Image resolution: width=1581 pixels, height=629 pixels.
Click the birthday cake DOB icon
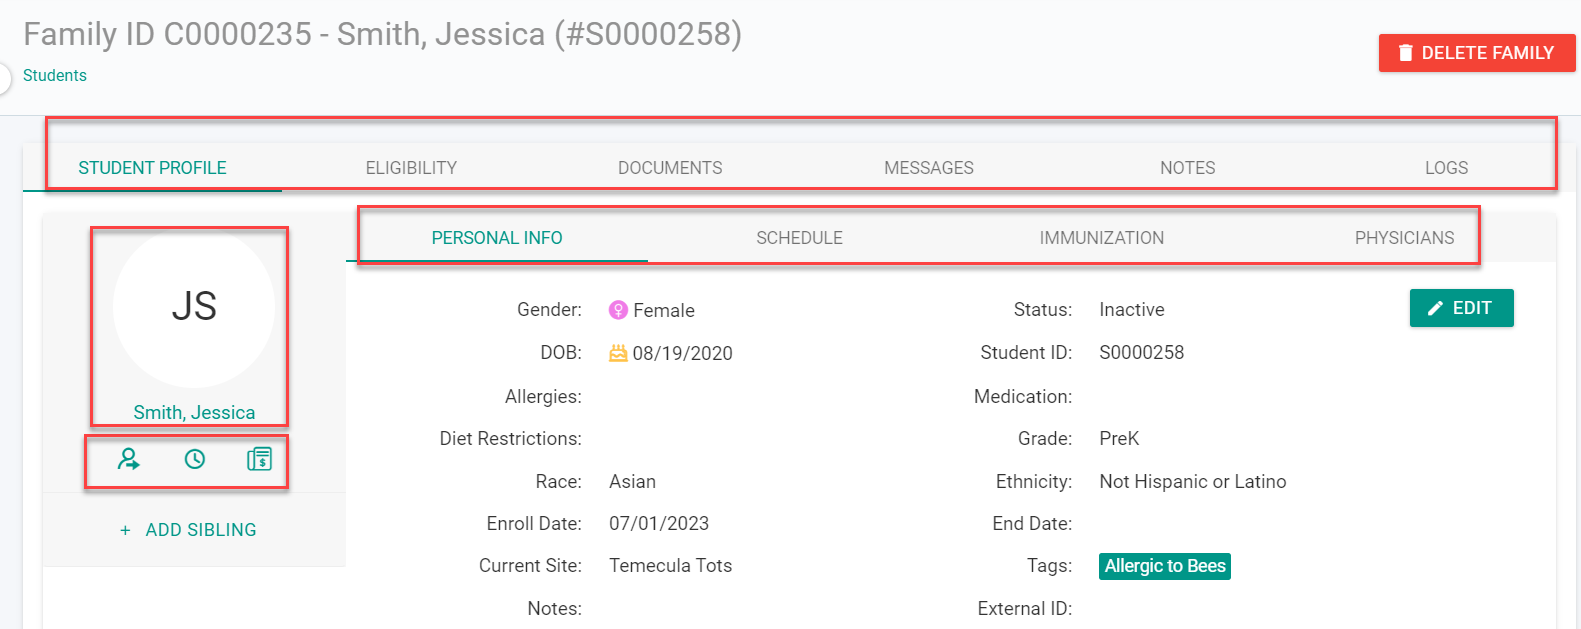click(618, 353)
